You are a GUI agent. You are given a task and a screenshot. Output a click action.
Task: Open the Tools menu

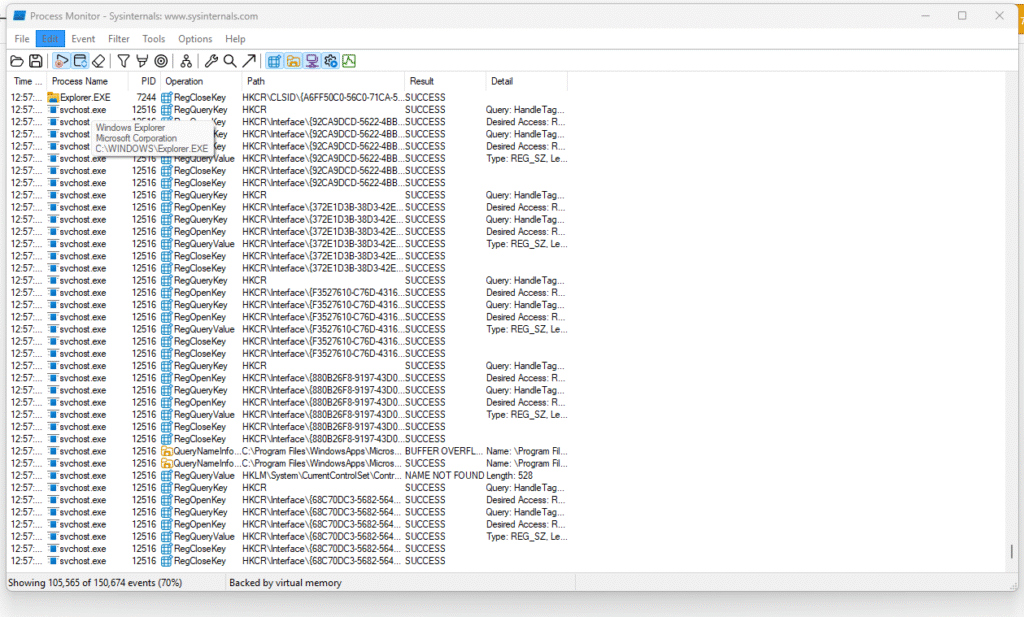pos(153,39)
